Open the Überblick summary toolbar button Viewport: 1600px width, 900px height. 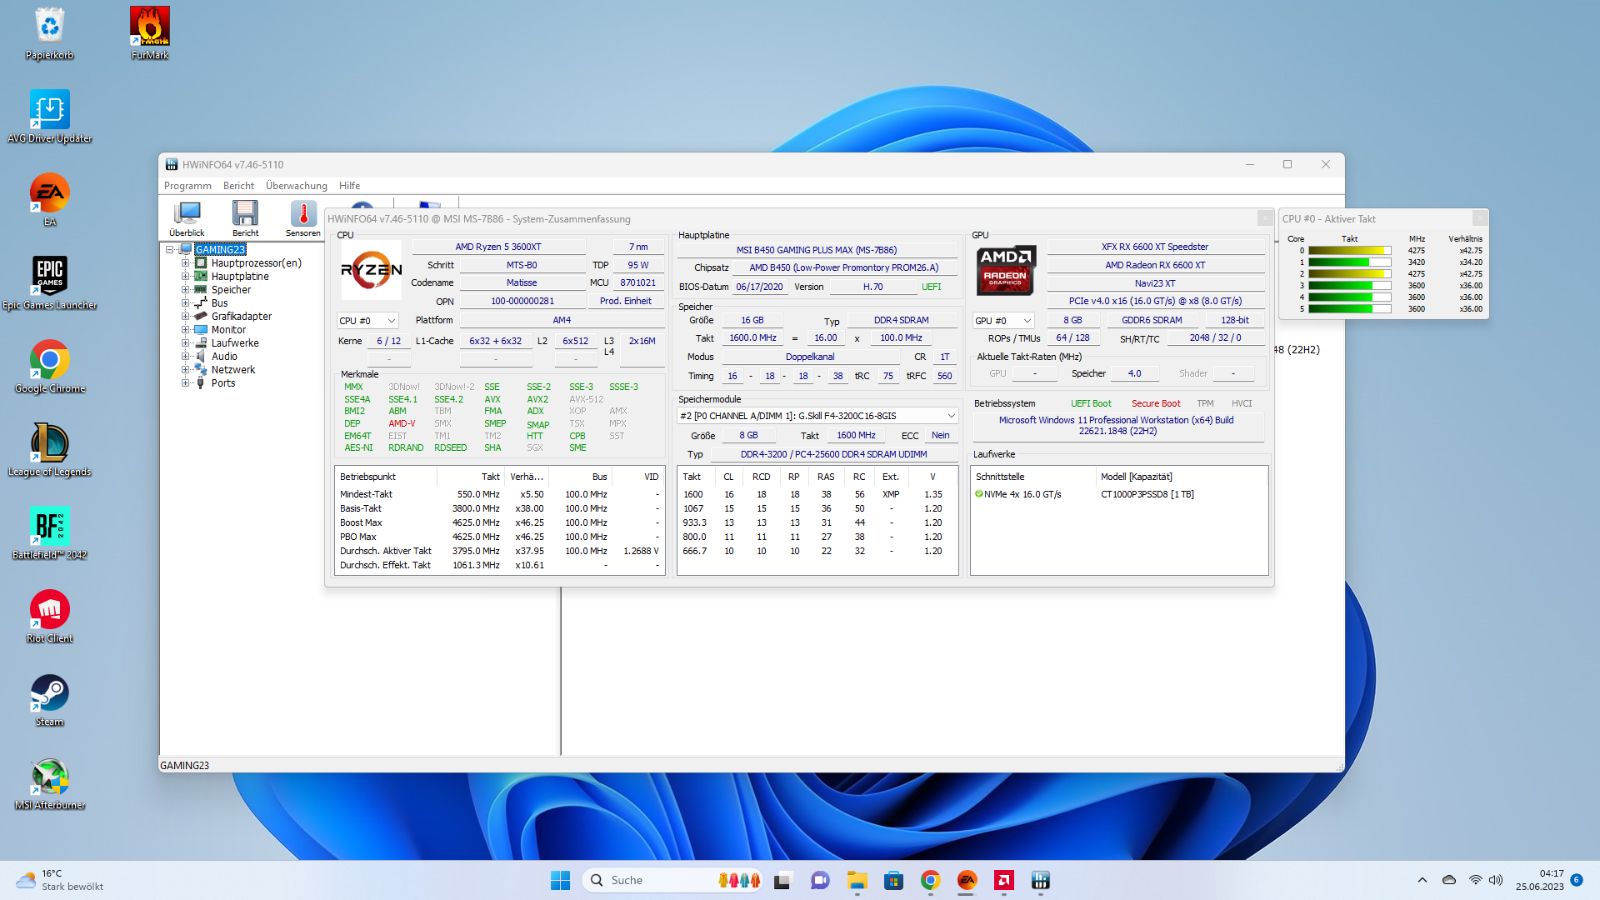click(187, 218)
